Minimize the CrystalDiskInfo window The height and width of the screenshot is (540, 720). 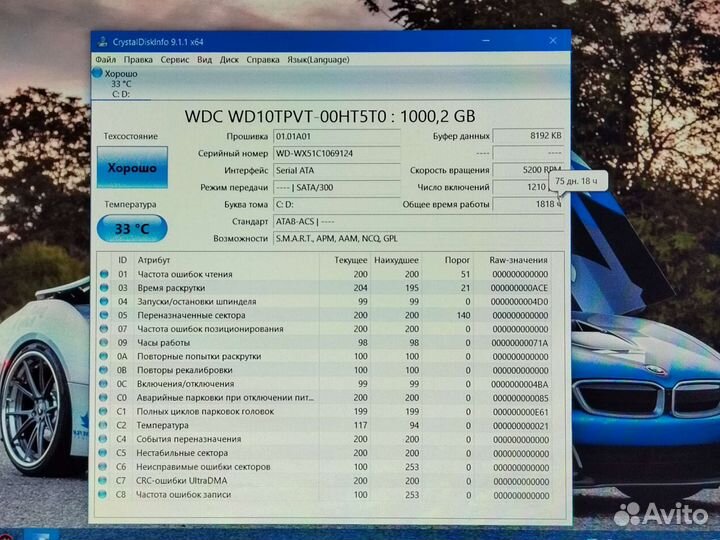[486, 41]
